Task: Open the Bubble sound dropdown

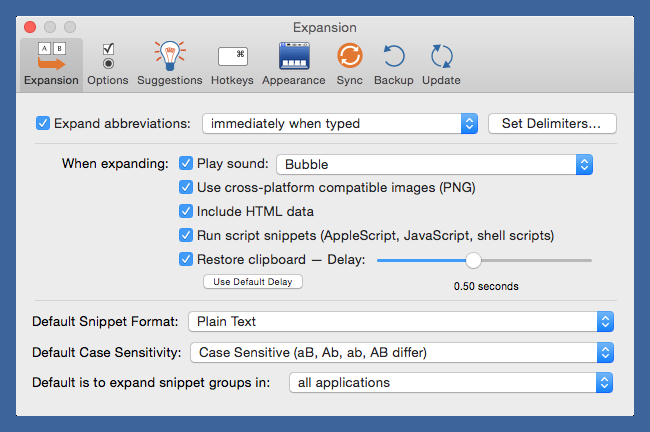Action: [435, 164]
